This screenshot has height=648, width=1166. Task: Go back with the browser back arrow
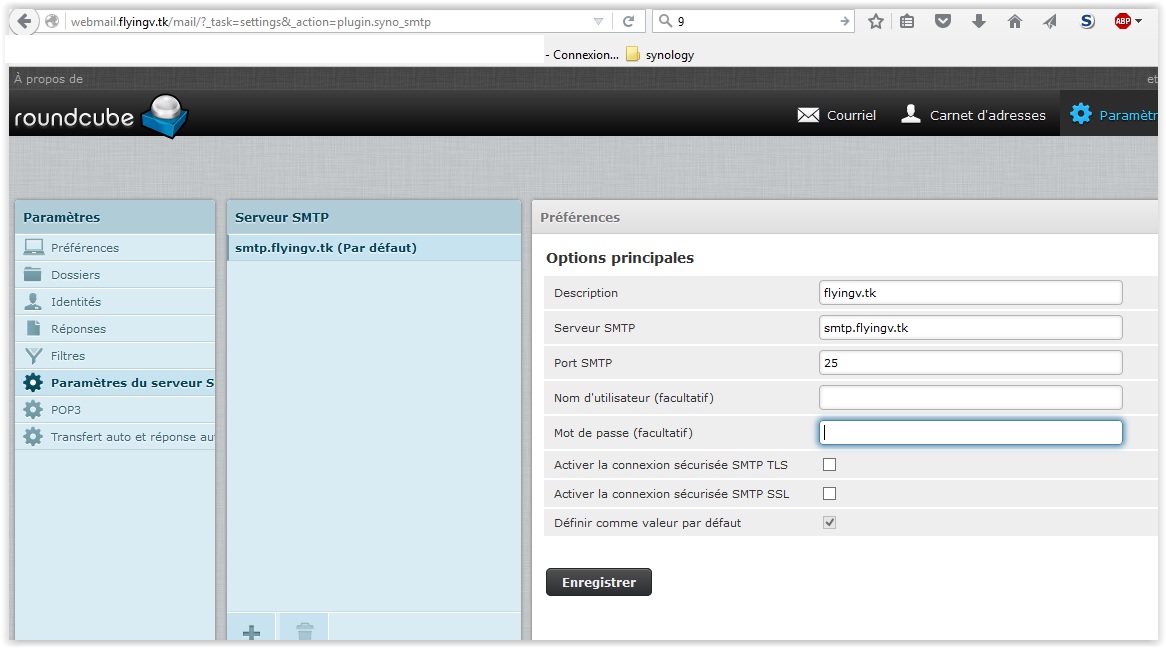pyautogui.click(x=24, y=21)
